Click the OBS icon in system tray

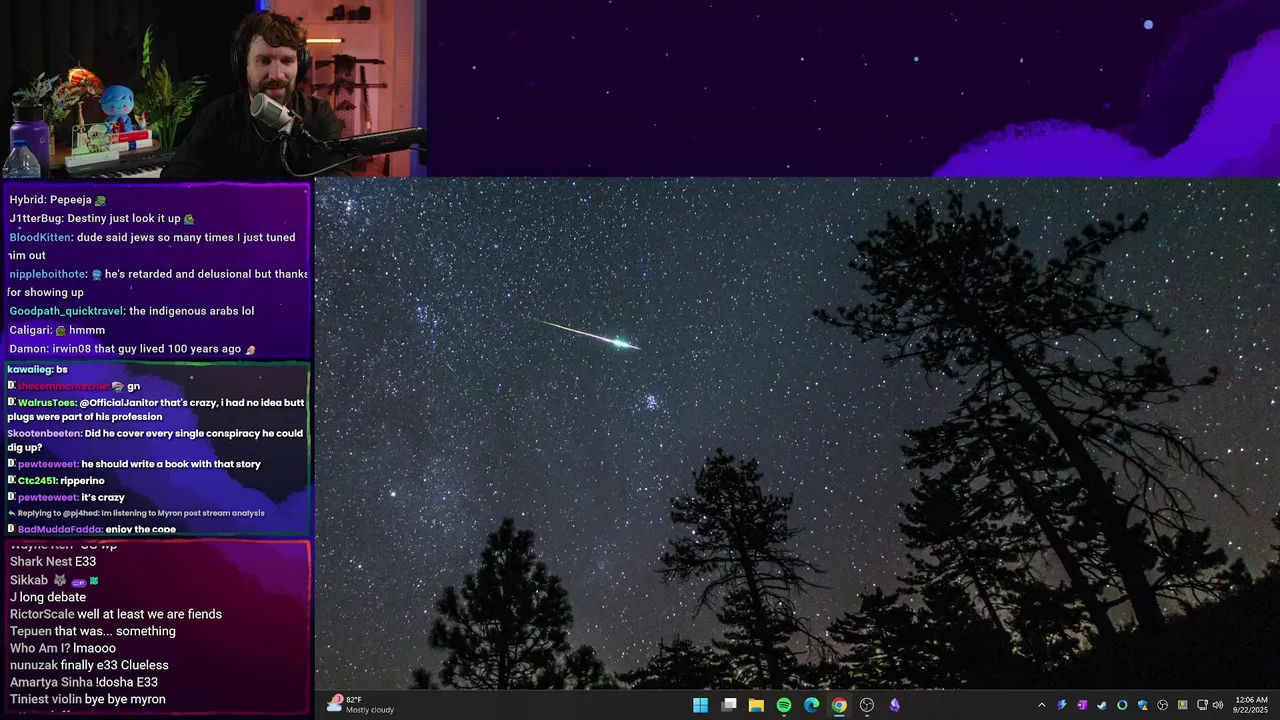[1162, 705]
